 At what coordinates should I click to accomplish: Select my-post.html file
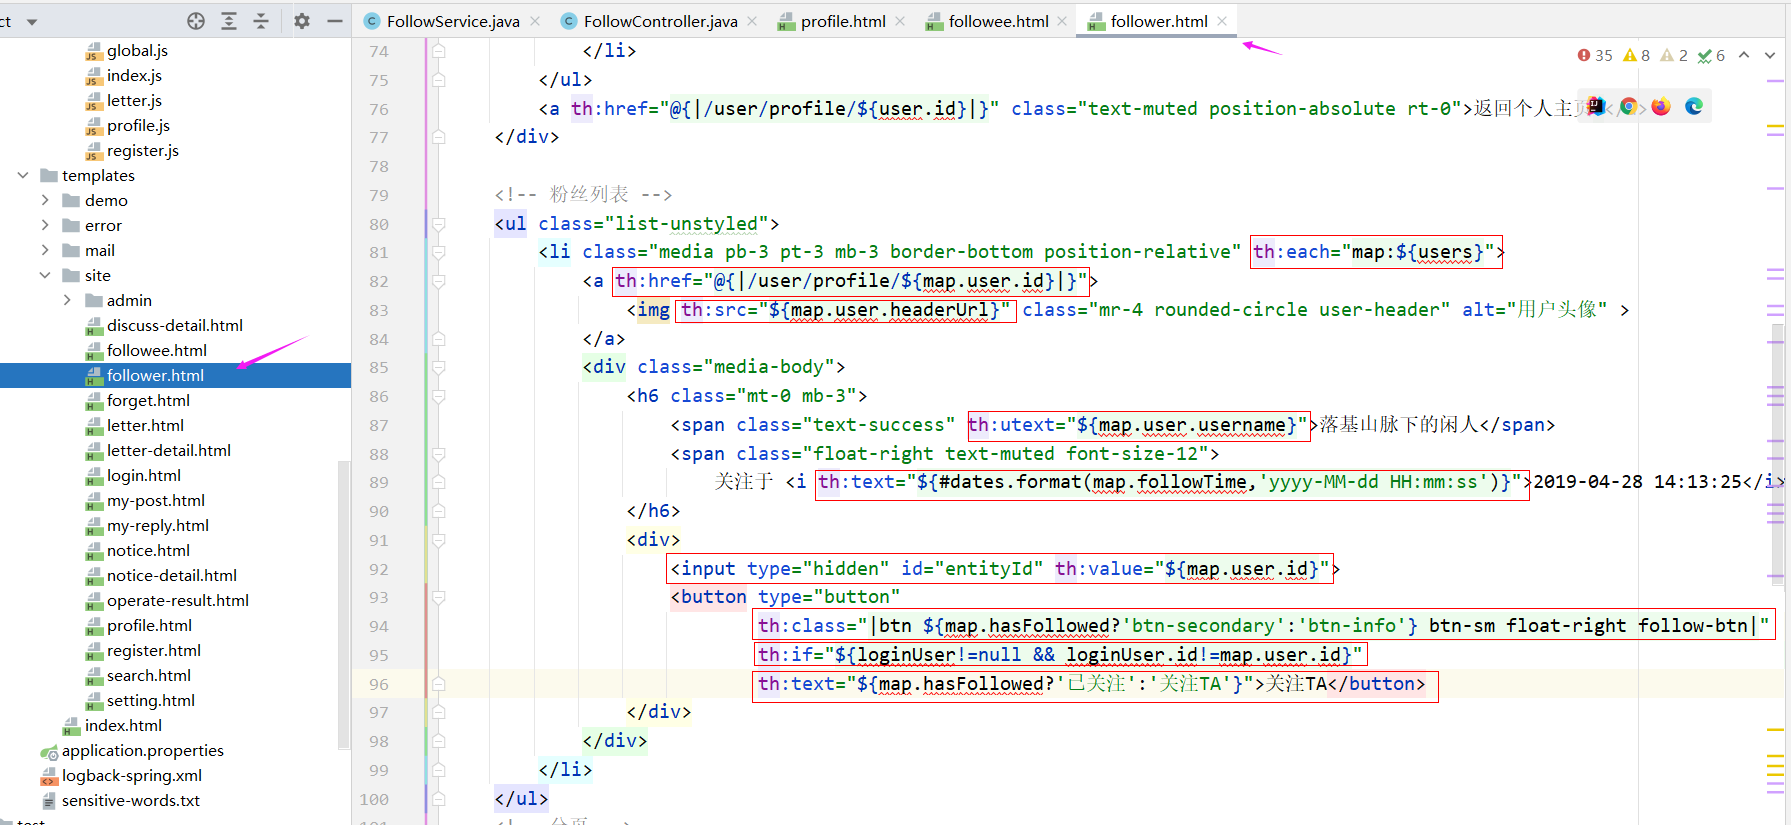(x=155, y=500)
